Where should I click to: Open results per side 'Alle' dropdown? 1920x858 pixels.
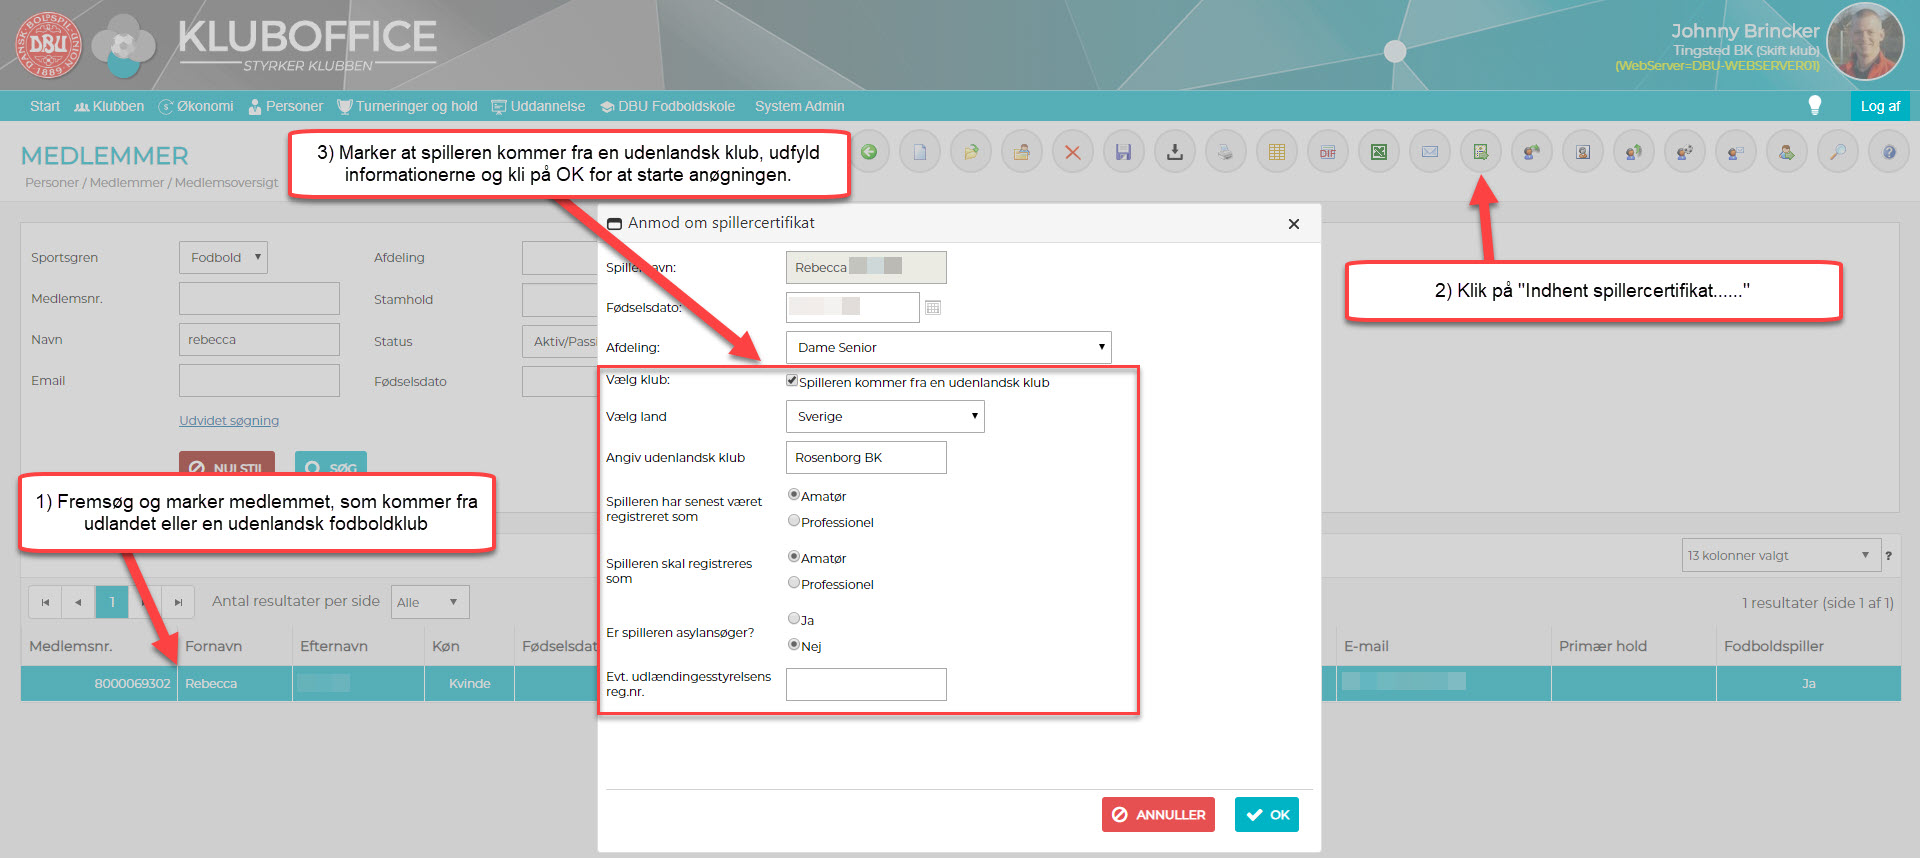[430, 602]
